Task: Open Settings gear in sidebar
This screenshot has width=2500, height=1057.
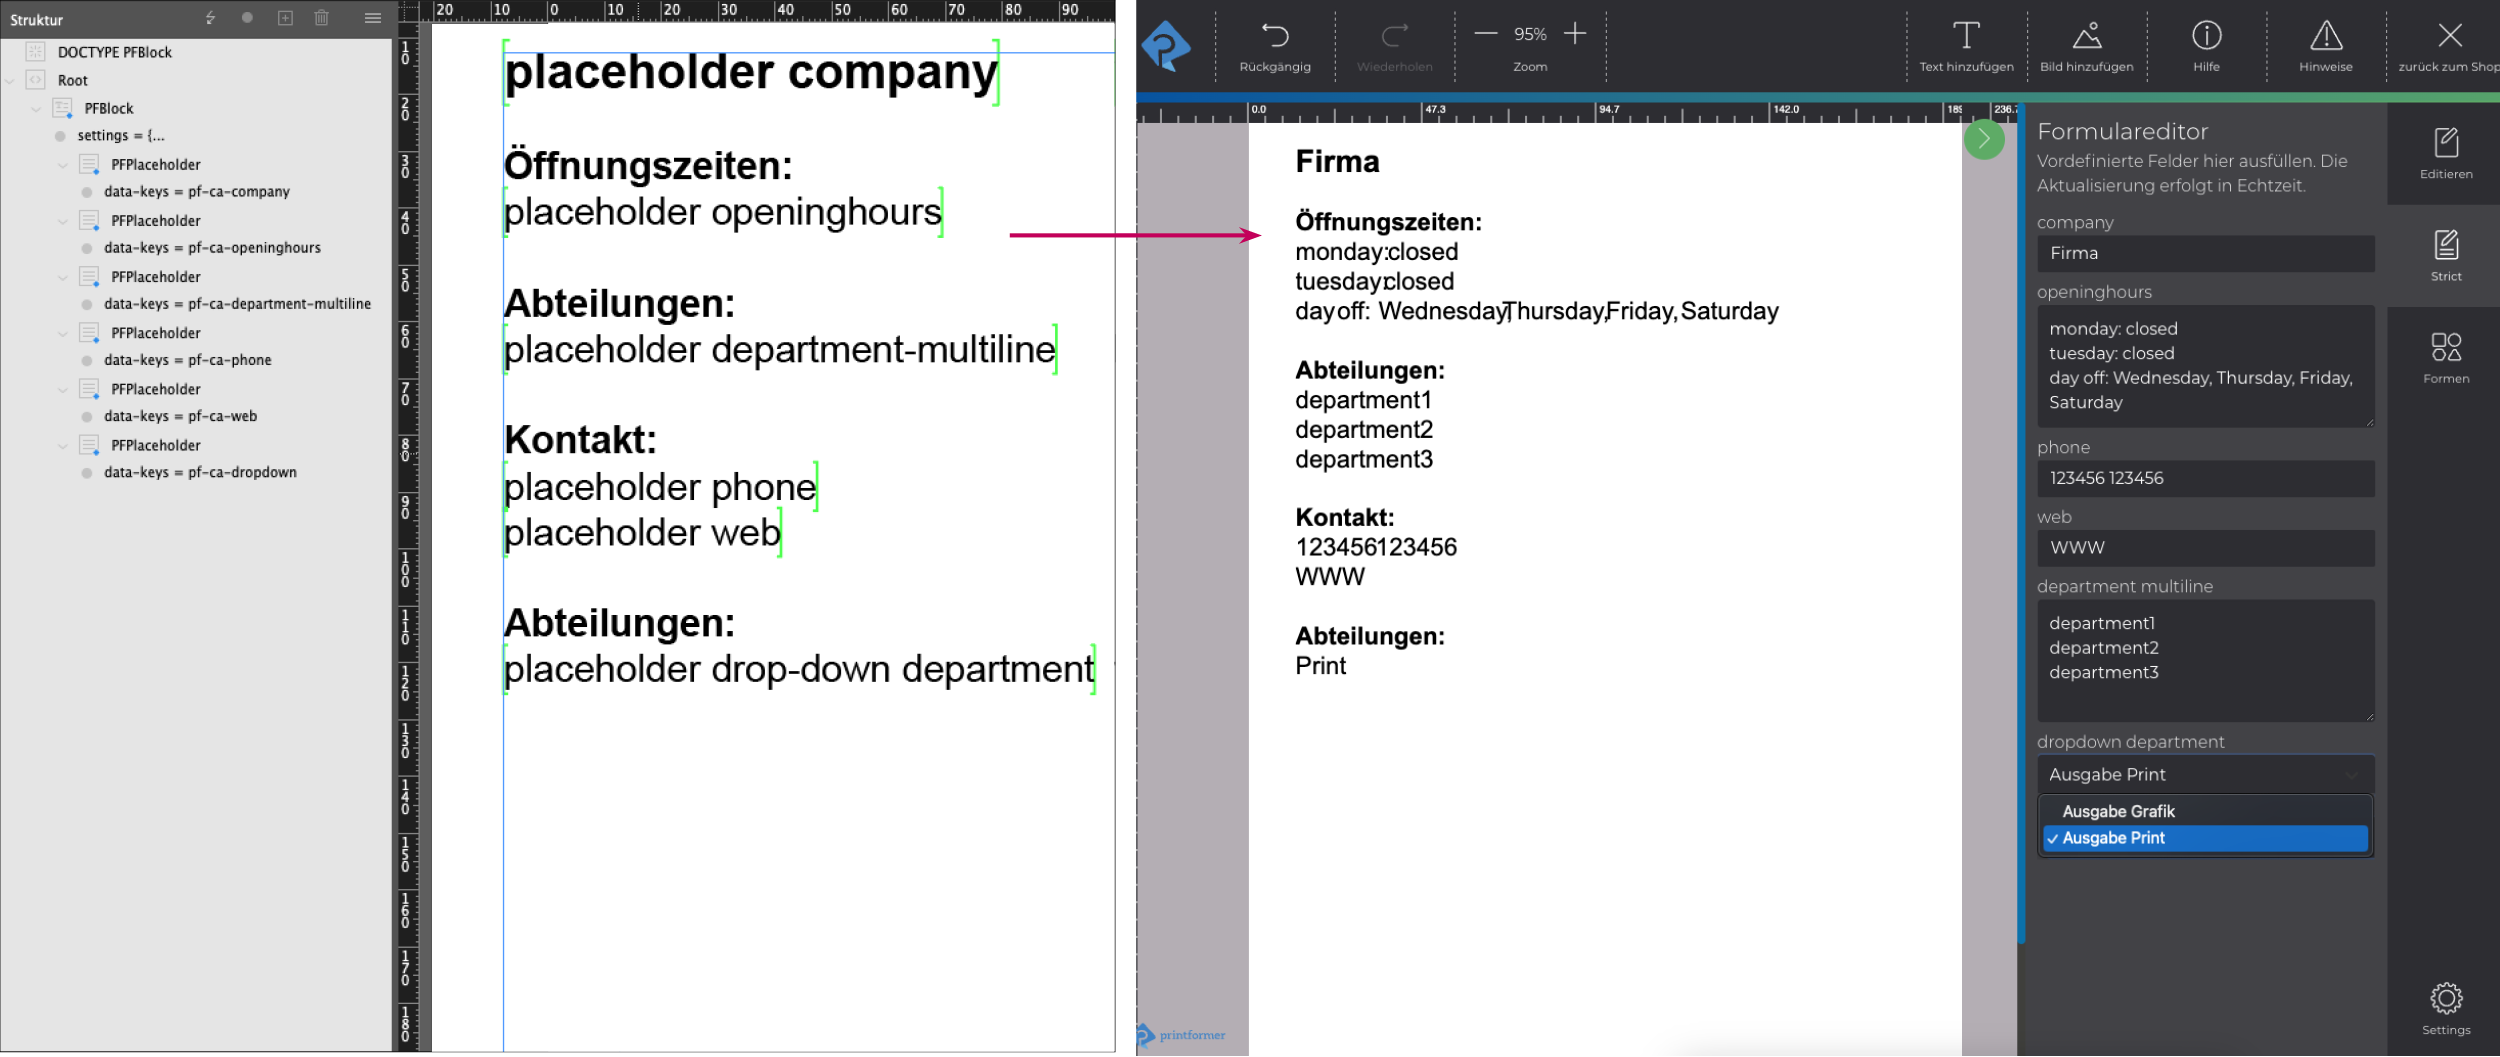Action: pos(2445,998)
